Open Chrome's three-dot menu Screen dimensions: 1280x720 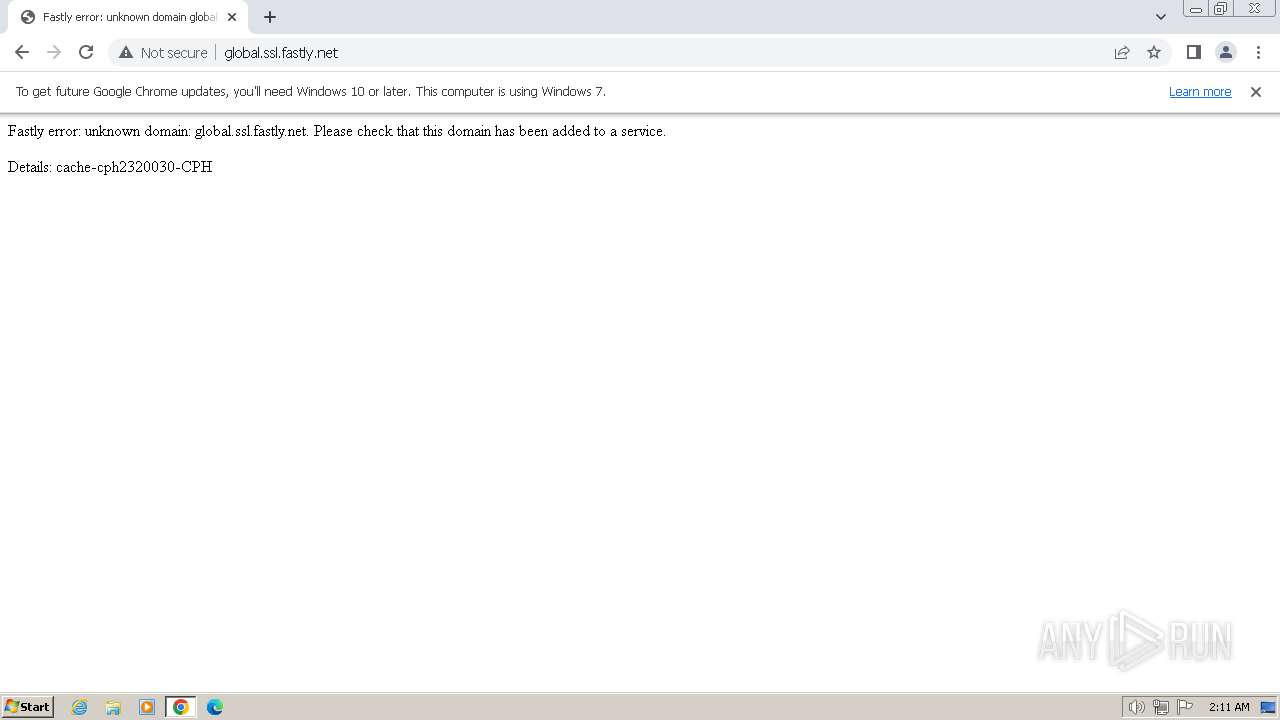coord(1258,52)
